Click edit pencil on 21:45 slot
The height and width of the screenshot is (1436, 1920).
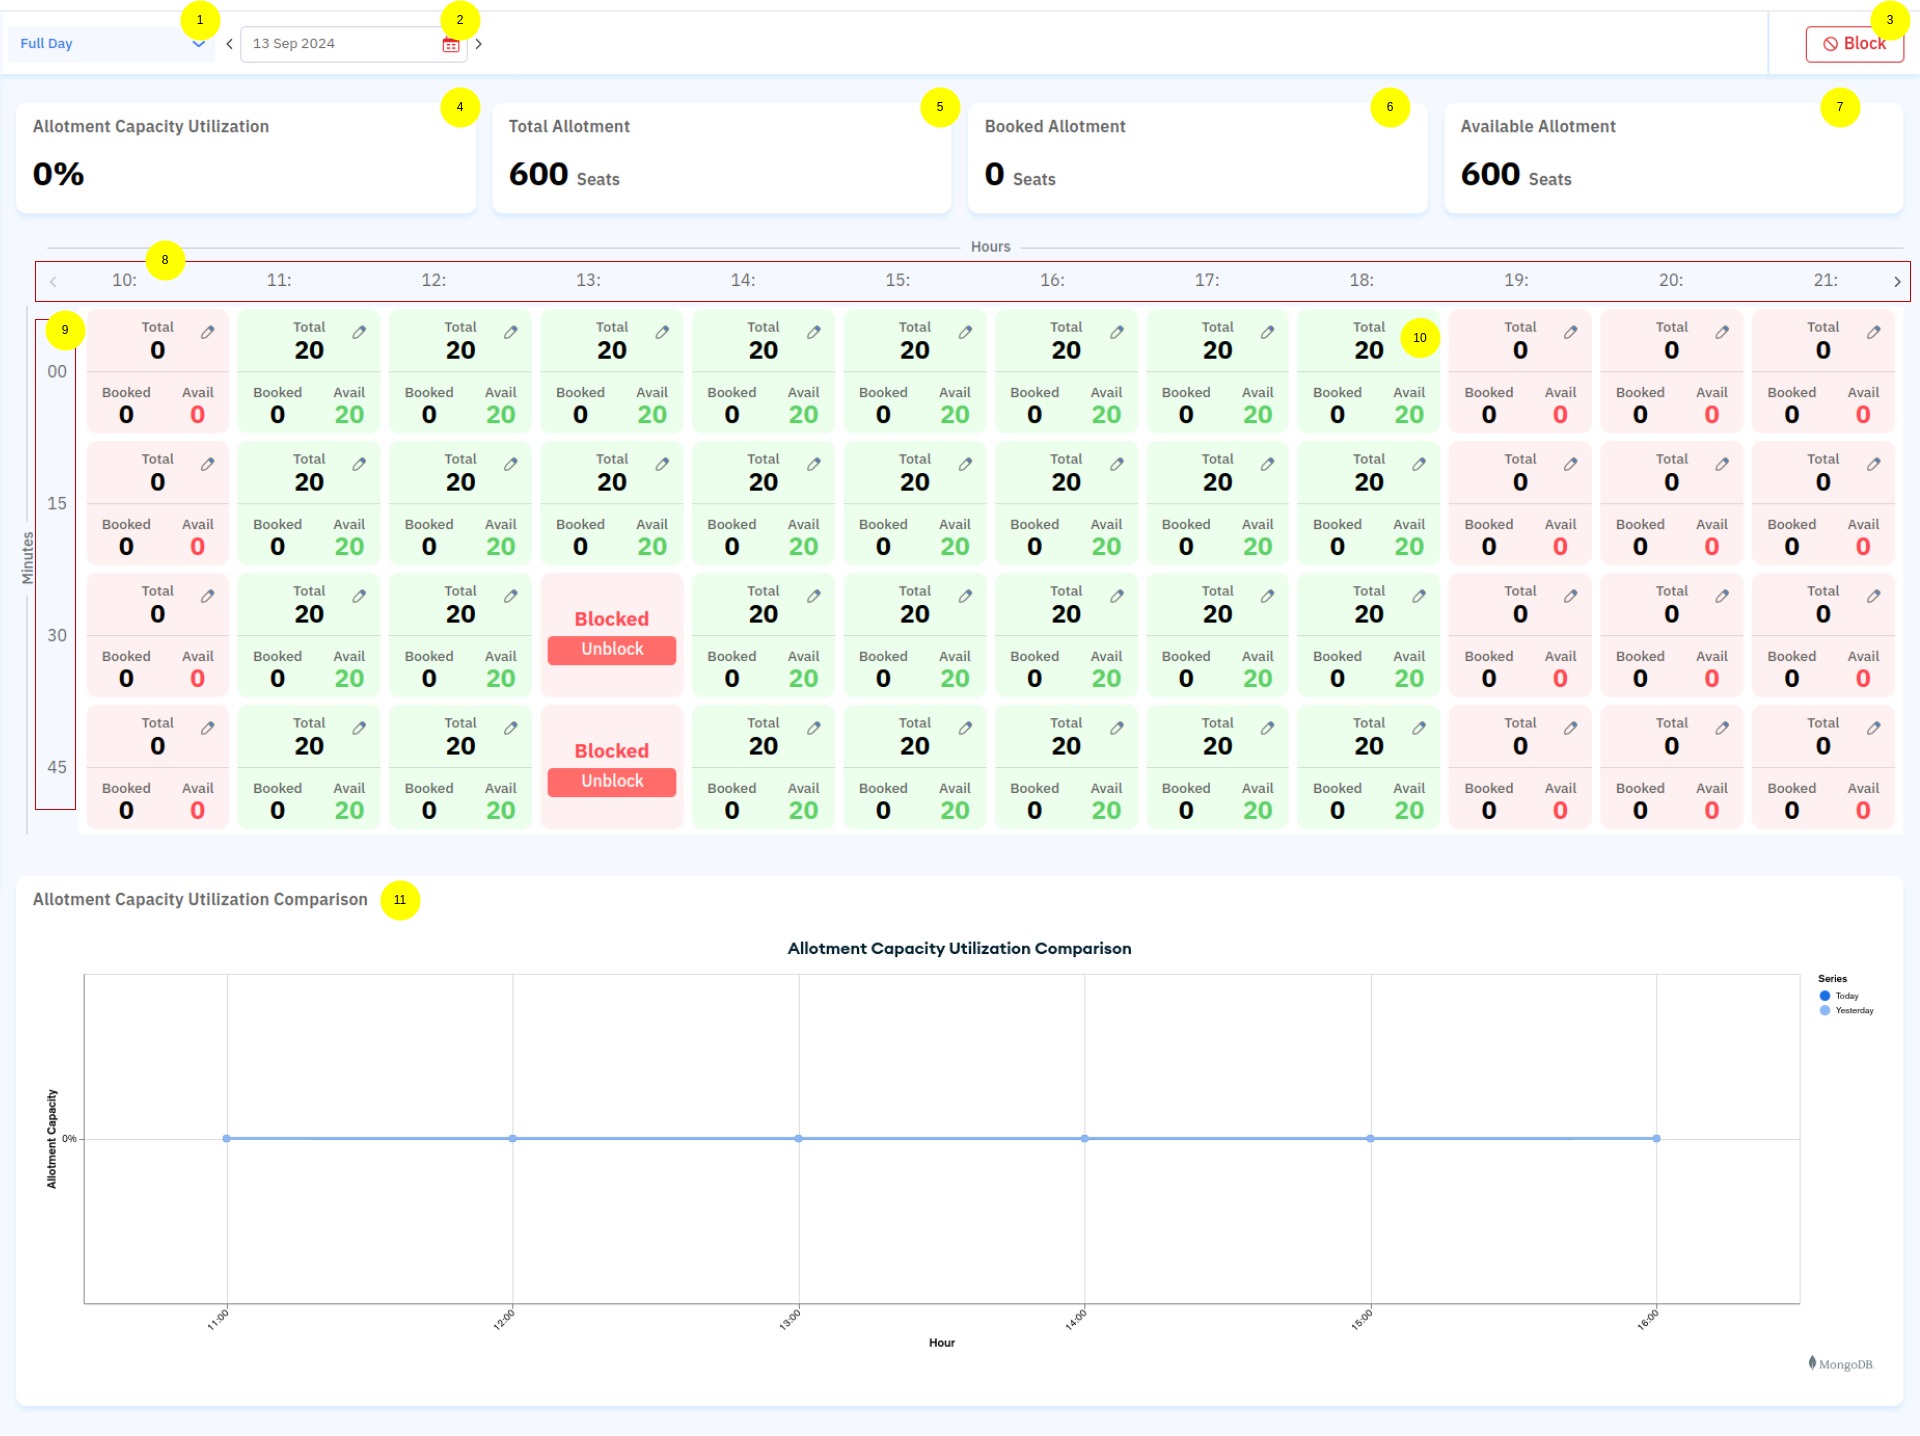tap(1873, 728)
